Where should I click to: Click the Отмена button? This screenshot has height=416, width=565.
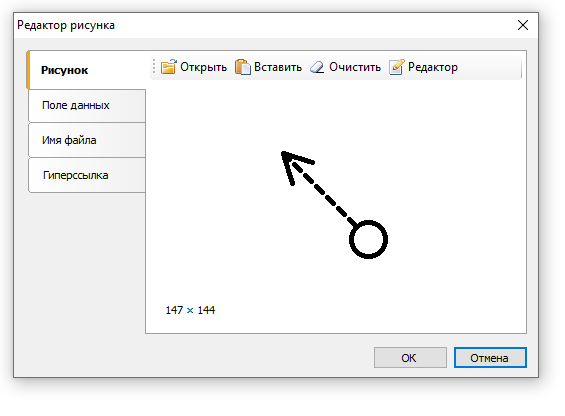[x=490, y=358]
